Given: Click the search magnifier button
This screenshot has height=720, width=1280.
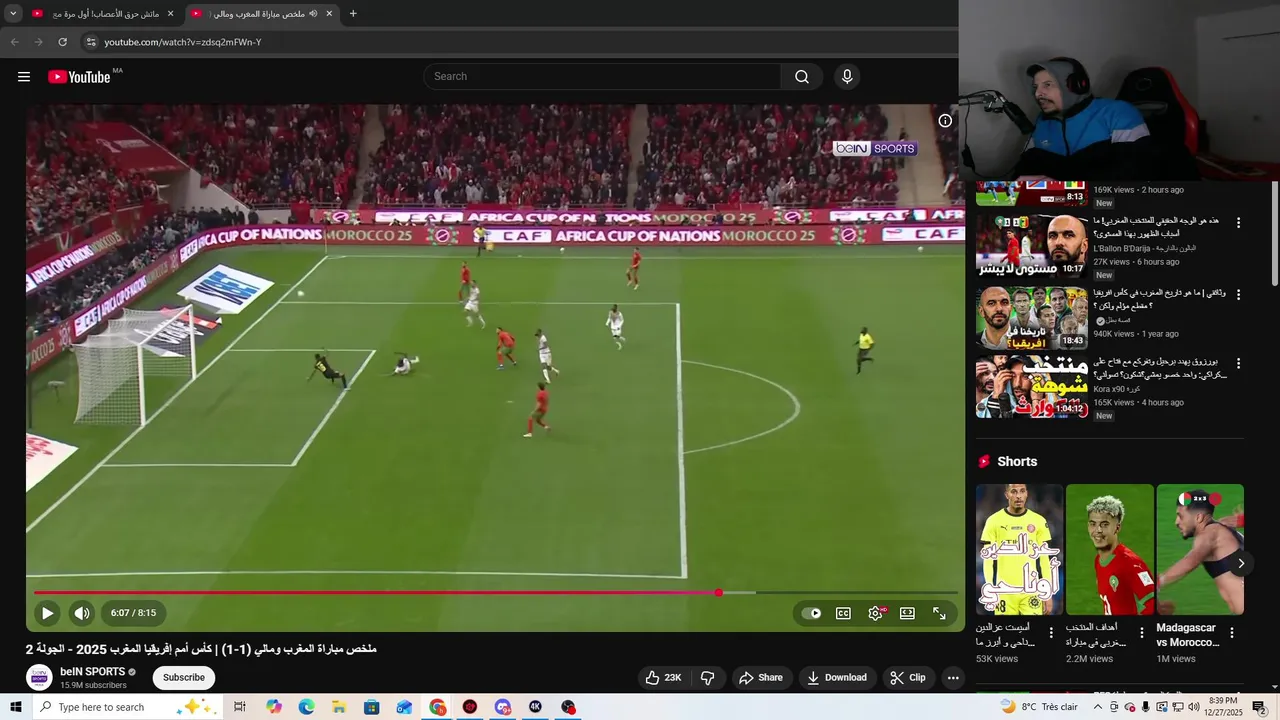Looking at the screenshot, I should click(x=802, y=77).
